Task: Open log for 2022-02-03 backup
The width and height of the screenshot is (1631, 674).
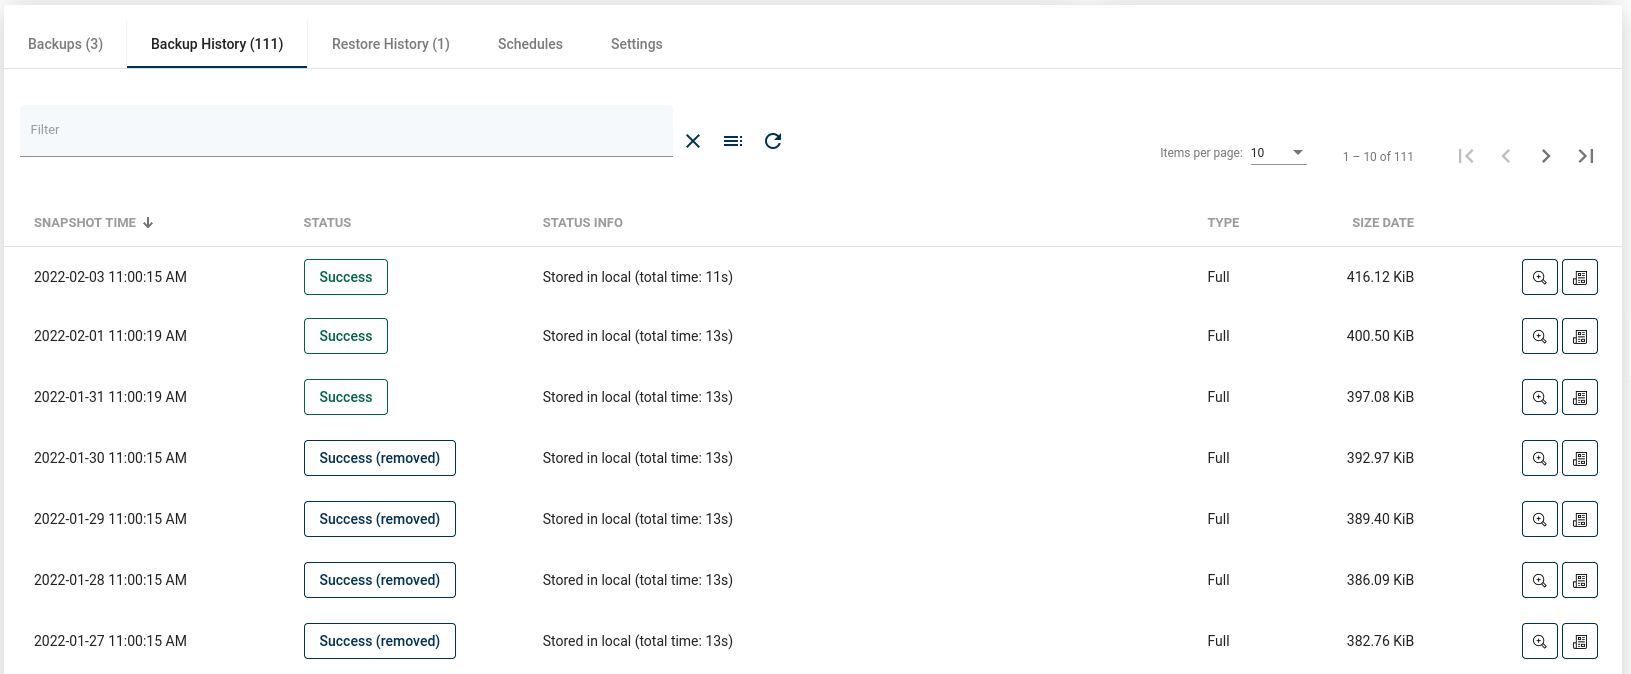Action: click(x=1580, y=277)
